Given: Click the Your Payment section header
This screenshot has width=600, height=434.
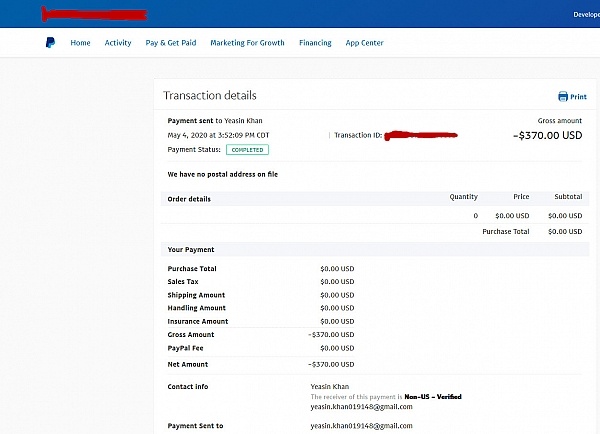Looking at the screenshot, I should point(191,249).
